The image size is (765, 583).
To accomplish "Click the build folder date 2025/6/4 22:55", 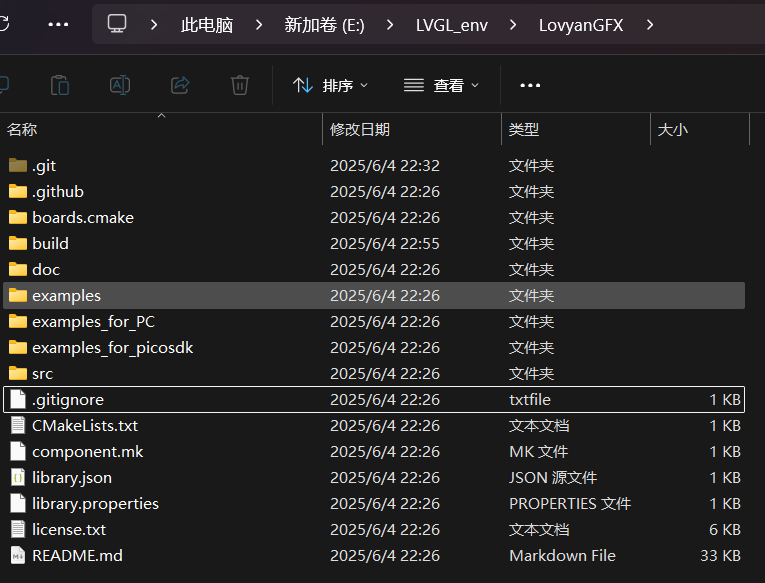I will [385, 243].
